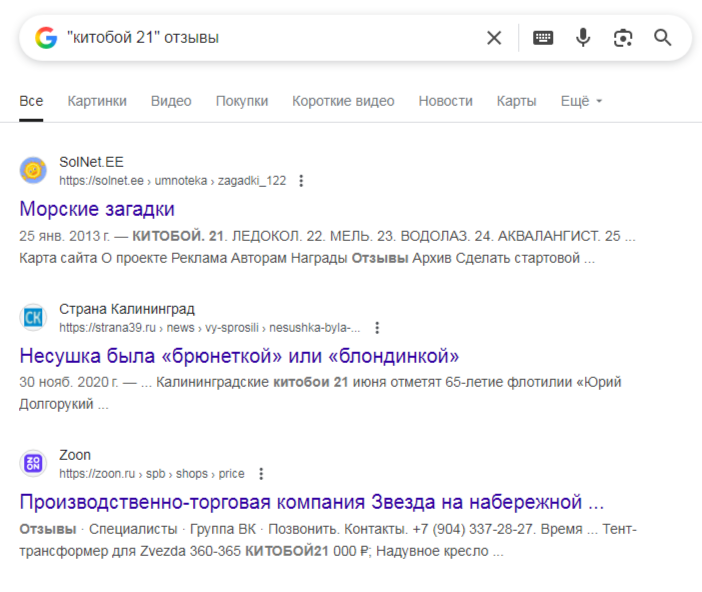Image resolution: width=702 pixels, height=592 pixels.
Task: Expand the Ещё more filters dropdown
Action: pyautogui.click(x=581, y=101)
